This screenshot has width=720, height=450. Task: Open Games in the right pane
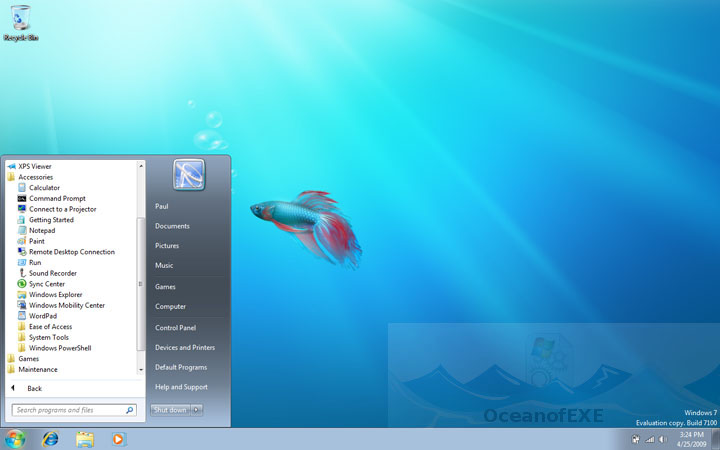coord(165,287)
